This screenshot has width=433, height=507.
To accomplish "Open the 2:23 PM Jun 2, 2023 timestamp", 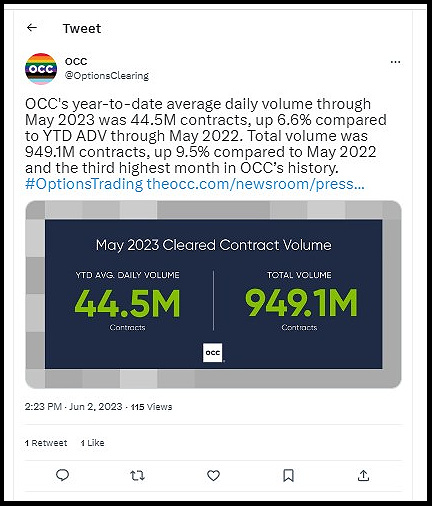I will [x=73, y=407].
